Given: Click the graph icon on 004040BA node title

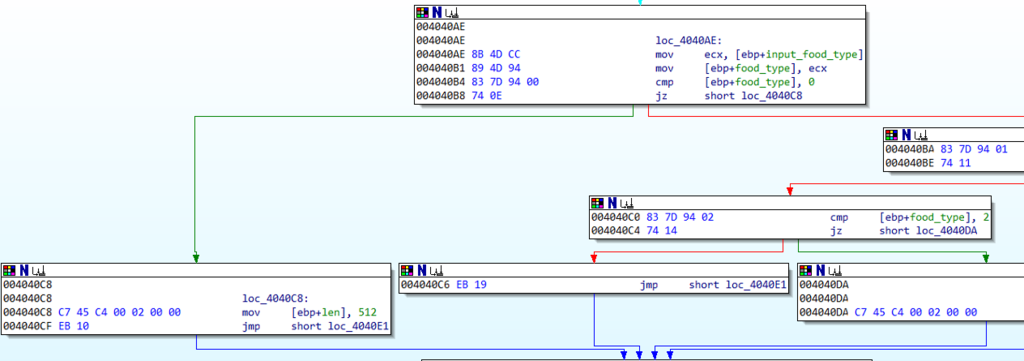Looking at the screenshot, I should 920,134.
